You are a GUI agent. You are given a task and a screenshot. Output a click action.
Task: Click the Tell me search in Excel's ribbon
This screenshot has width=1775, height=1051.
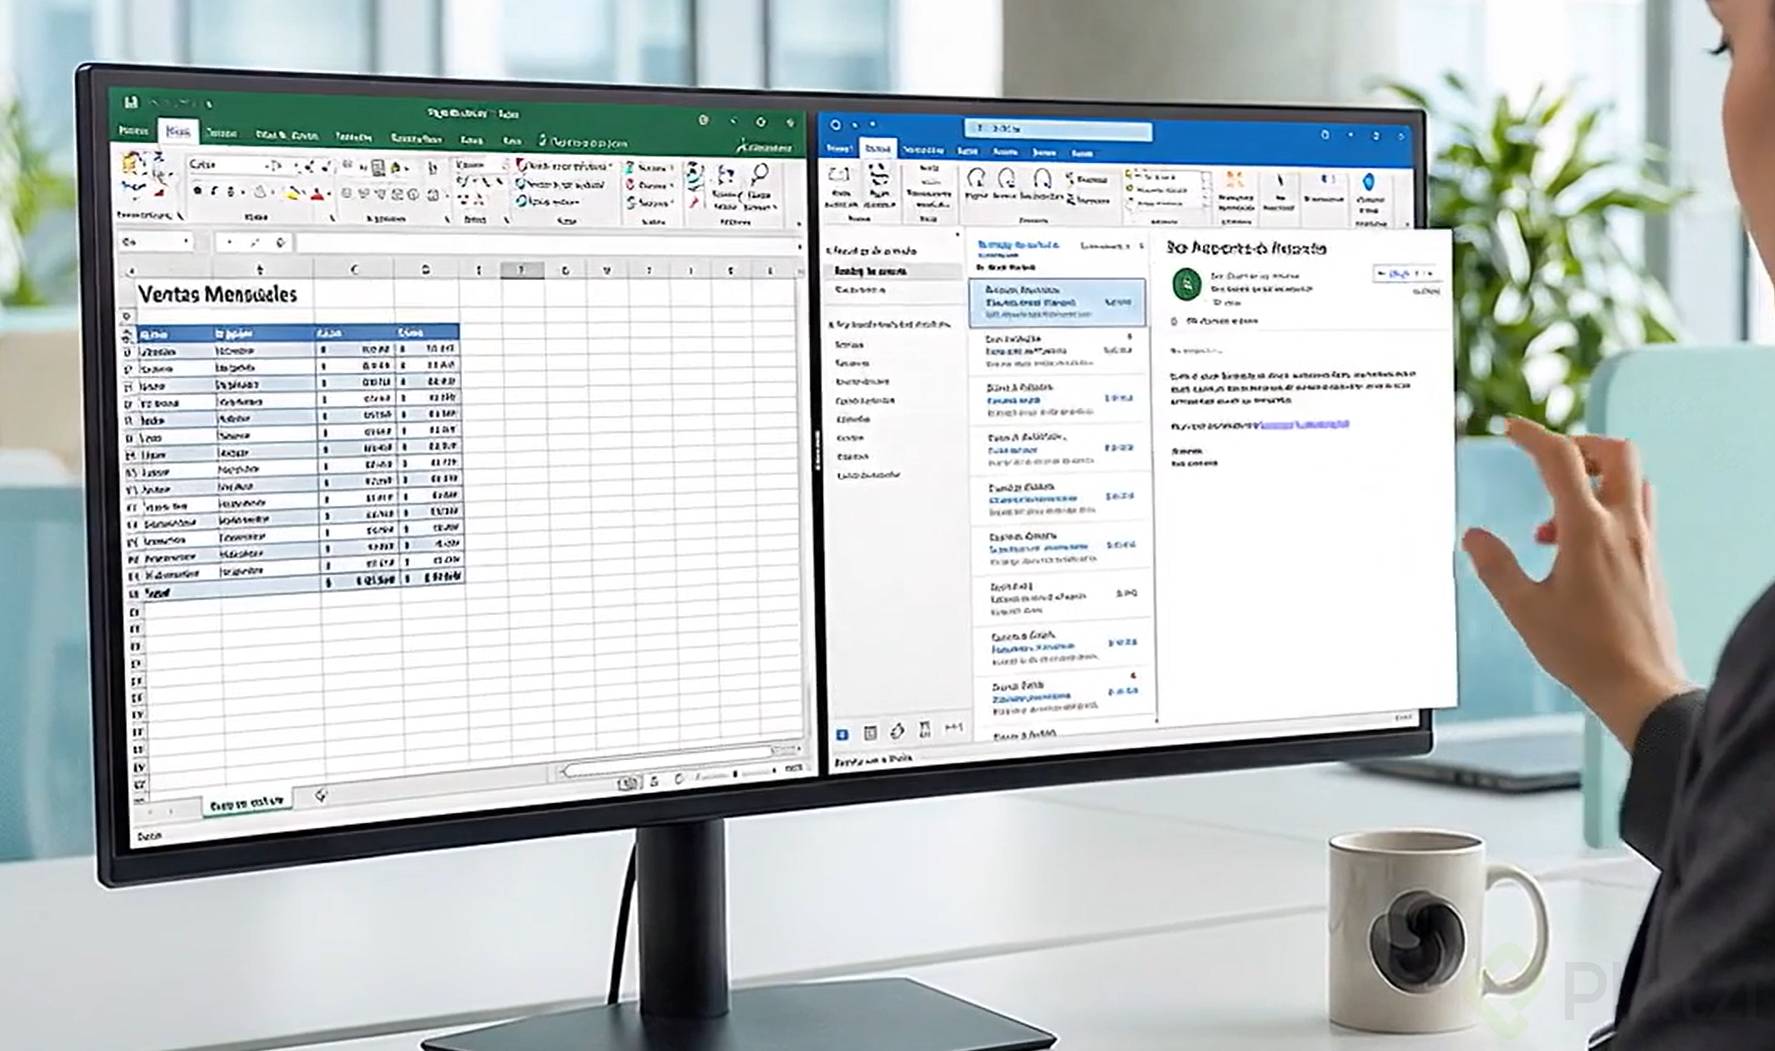[584, 142]
